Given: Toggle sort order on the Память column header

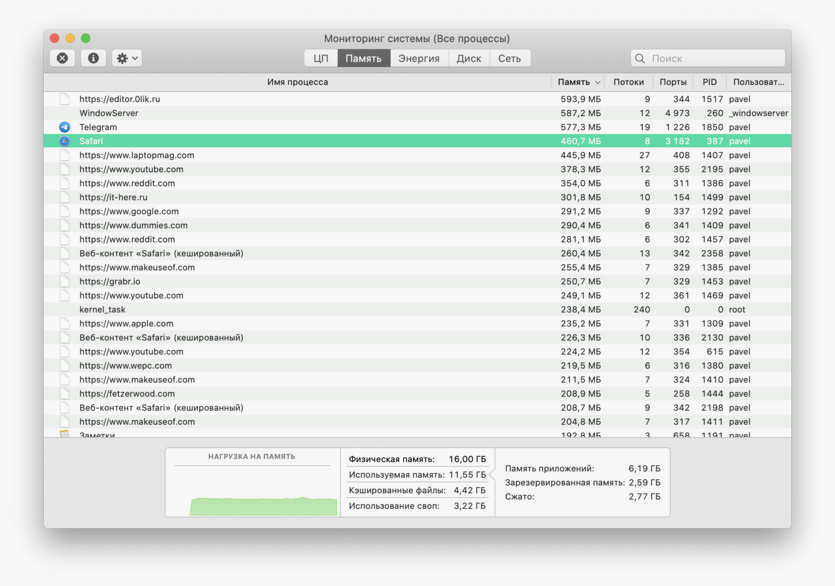Looking at the screenshot, I should coord(578,82).
